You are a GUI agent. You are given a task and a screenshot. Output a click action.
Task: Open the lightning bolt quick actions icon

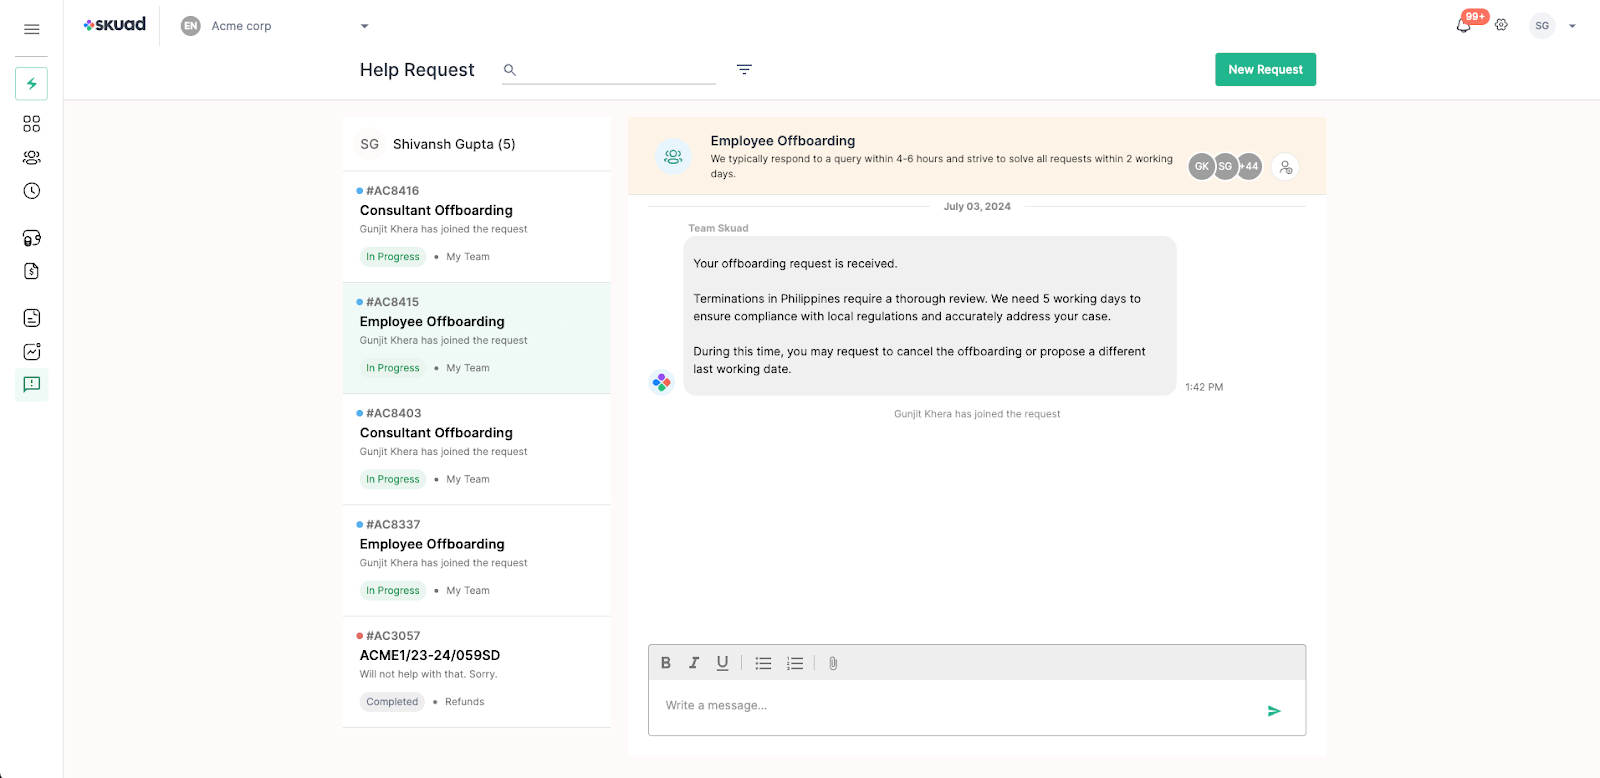(x=31, y=84)
